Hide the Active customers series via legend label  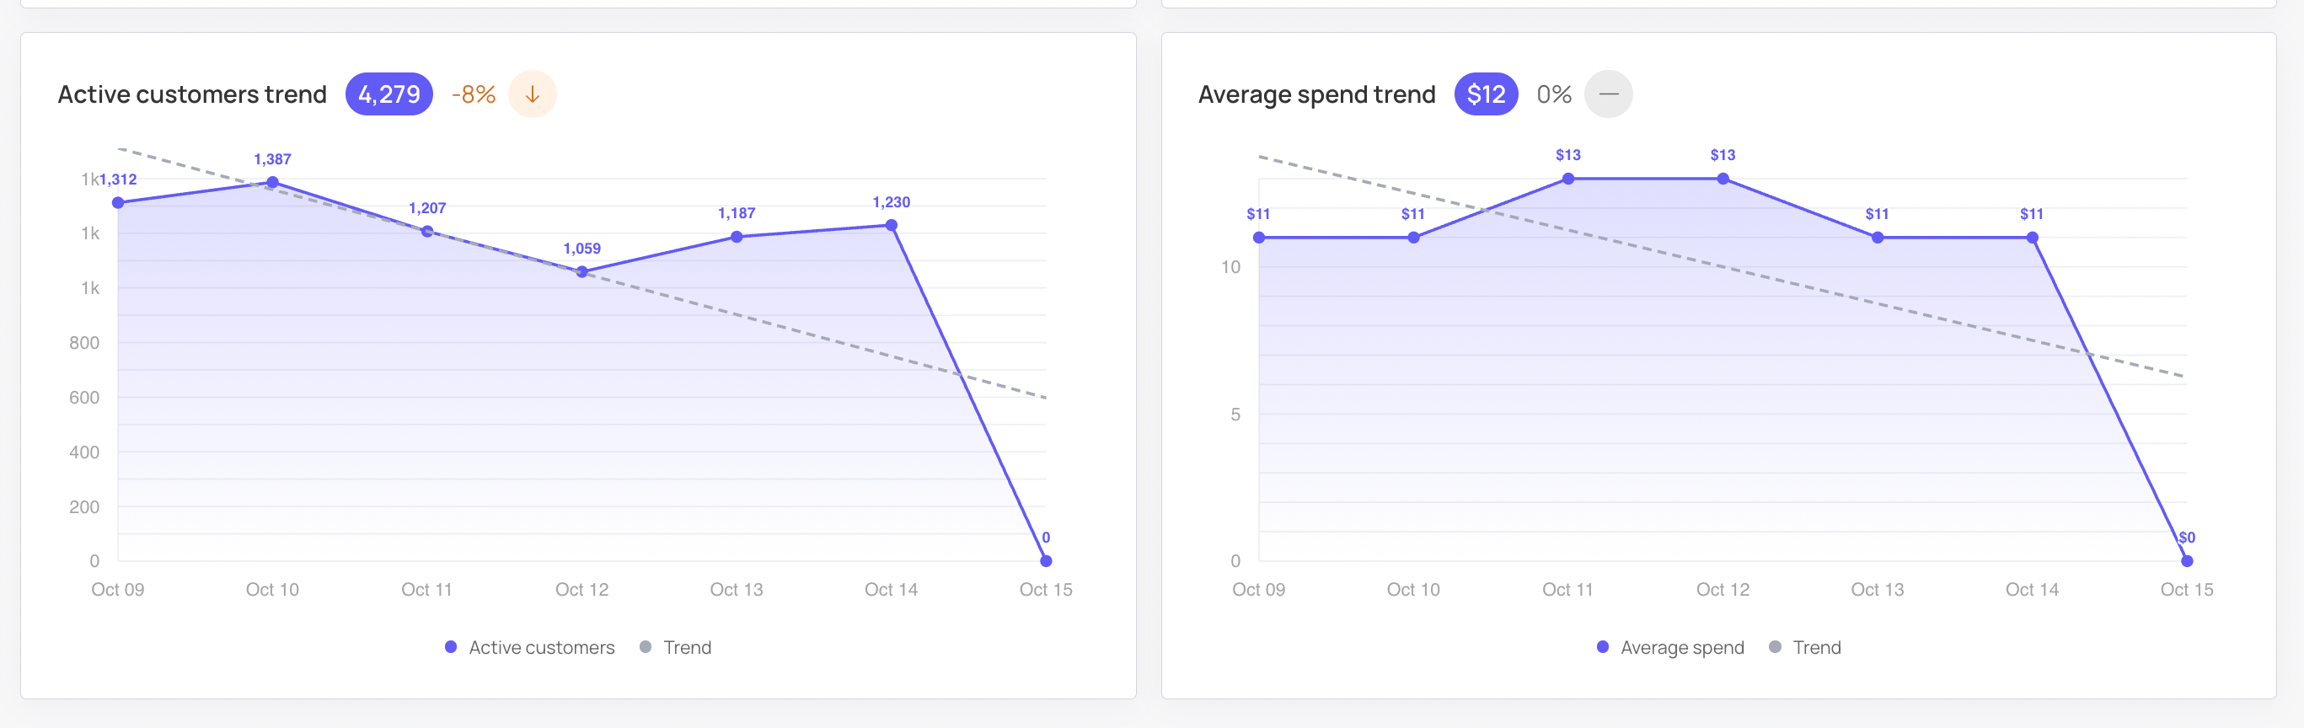click(541, 647)
